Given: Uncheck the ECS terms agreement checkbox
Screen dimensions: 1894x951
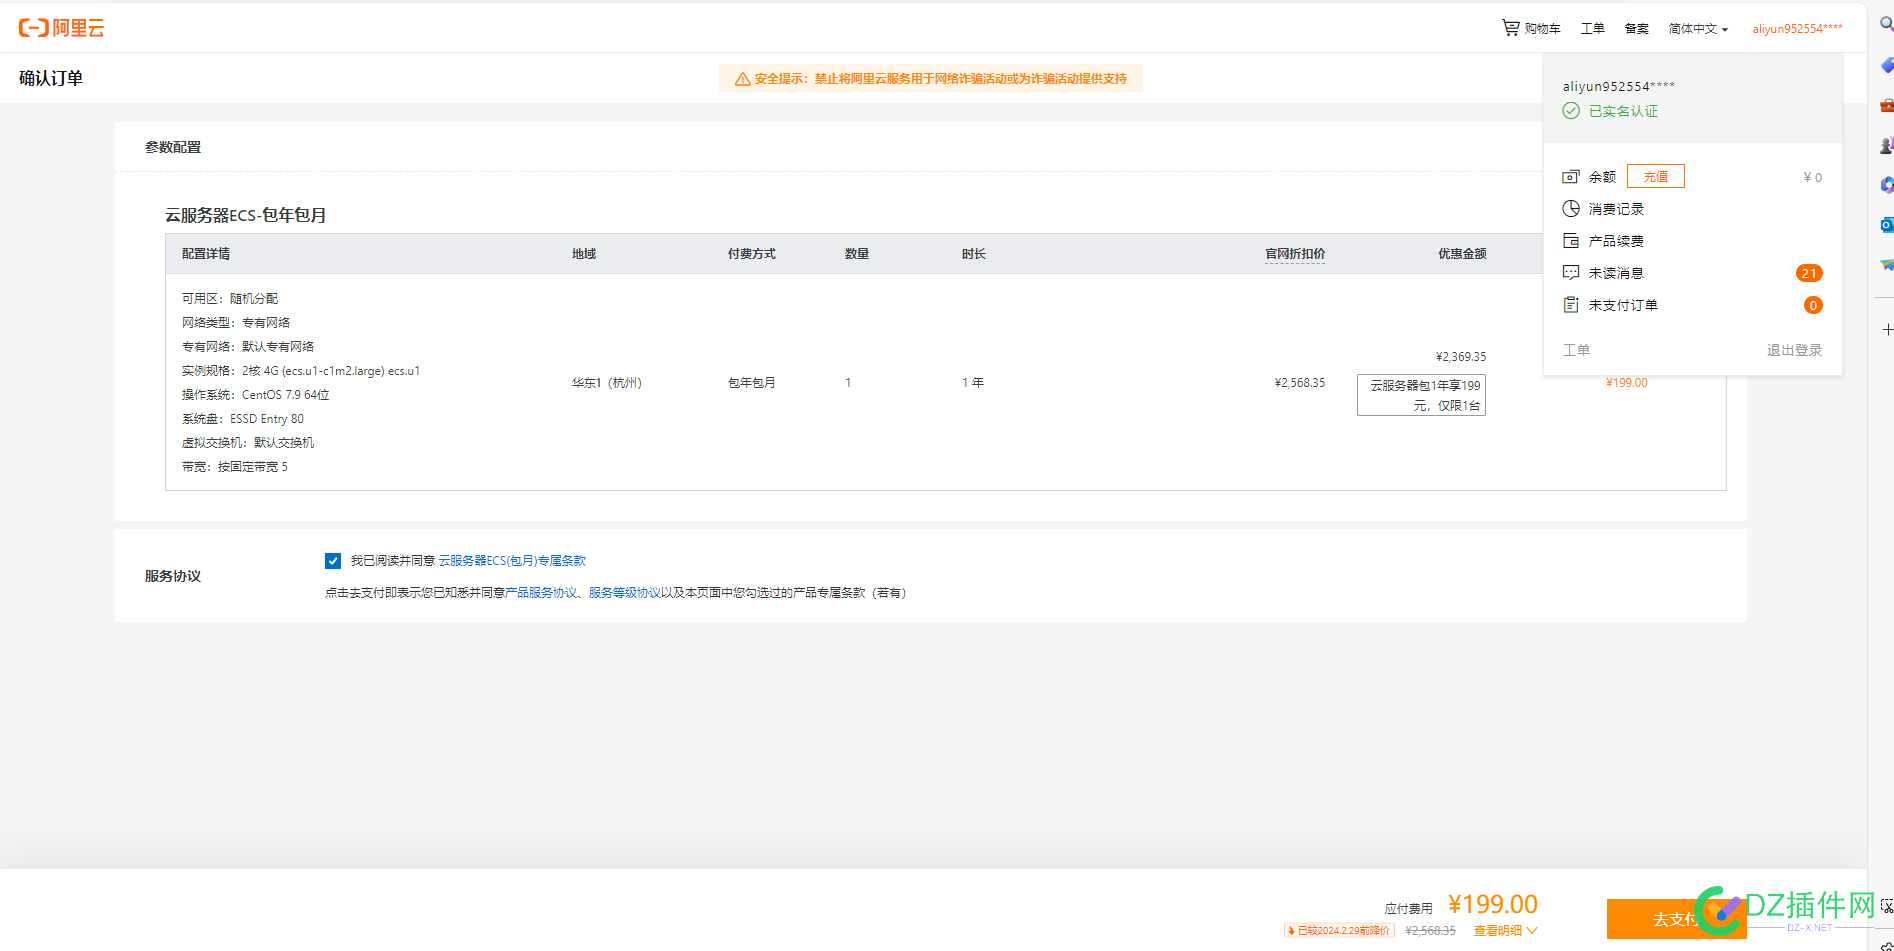Looking at the screenshot, I should (333, 561).
